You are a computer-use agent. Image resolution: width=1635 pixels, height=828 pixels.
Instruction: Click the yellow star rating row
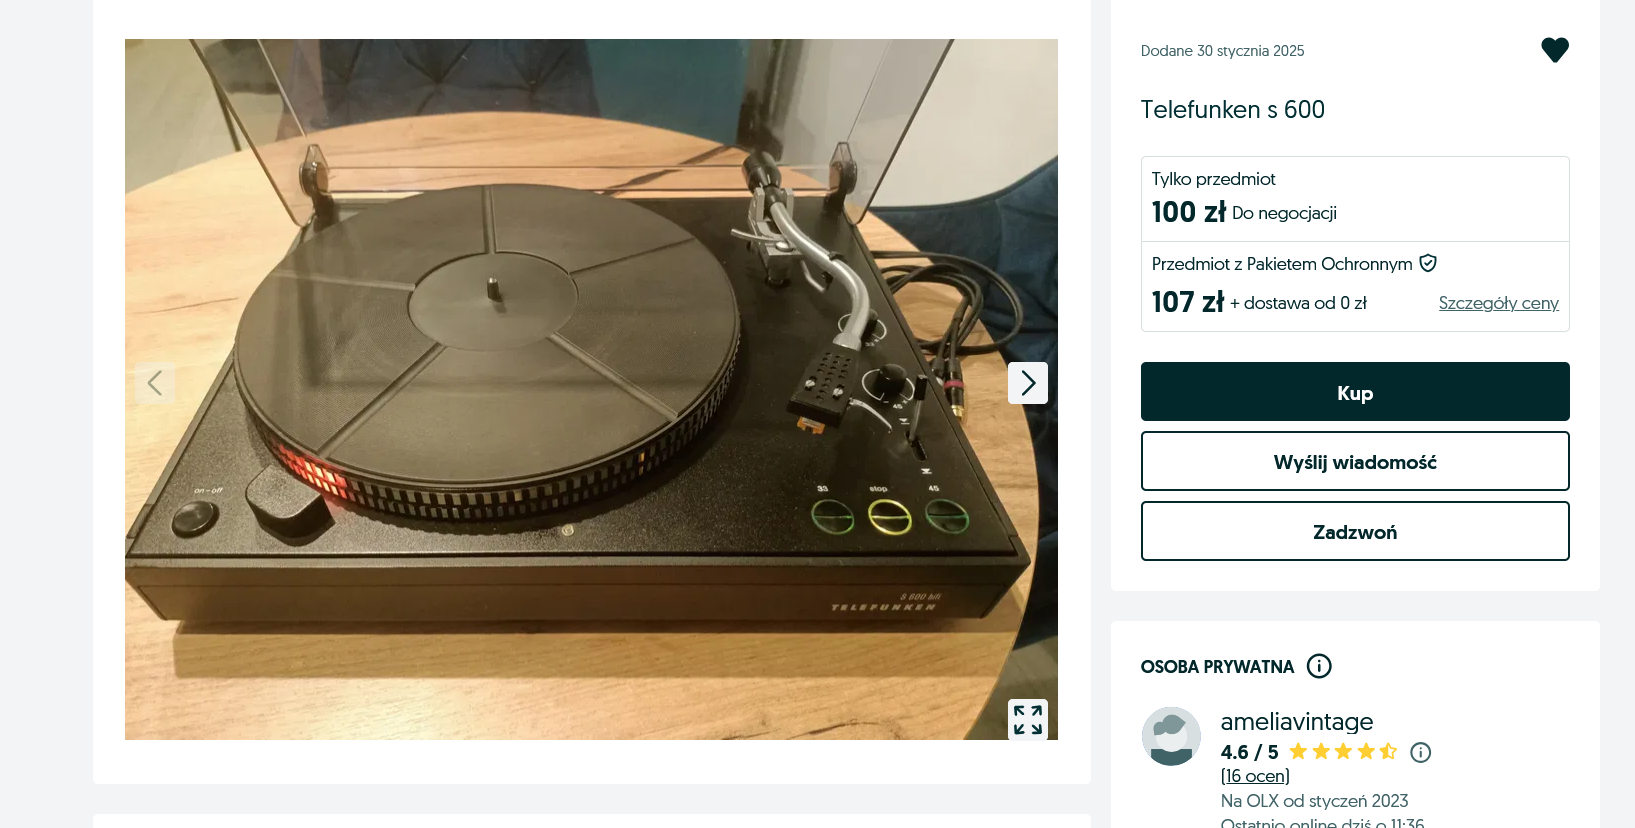[1343, 752]
